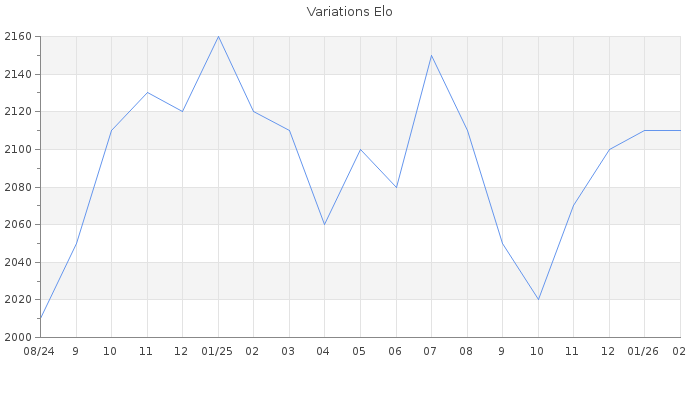Select the 2000 y-axis label

coord(17,337)
